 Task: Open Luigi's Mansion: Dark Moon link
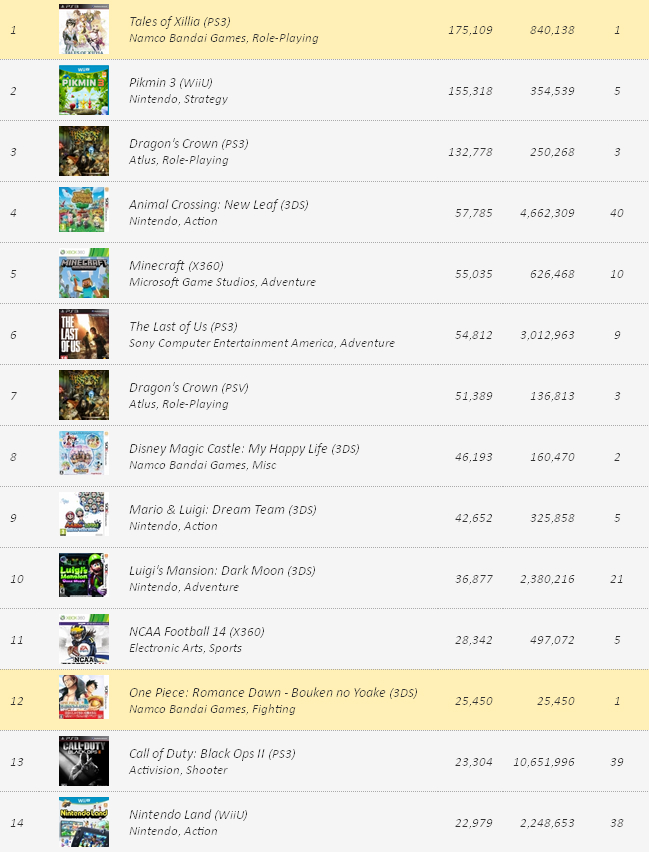click(x=206, y=570)
